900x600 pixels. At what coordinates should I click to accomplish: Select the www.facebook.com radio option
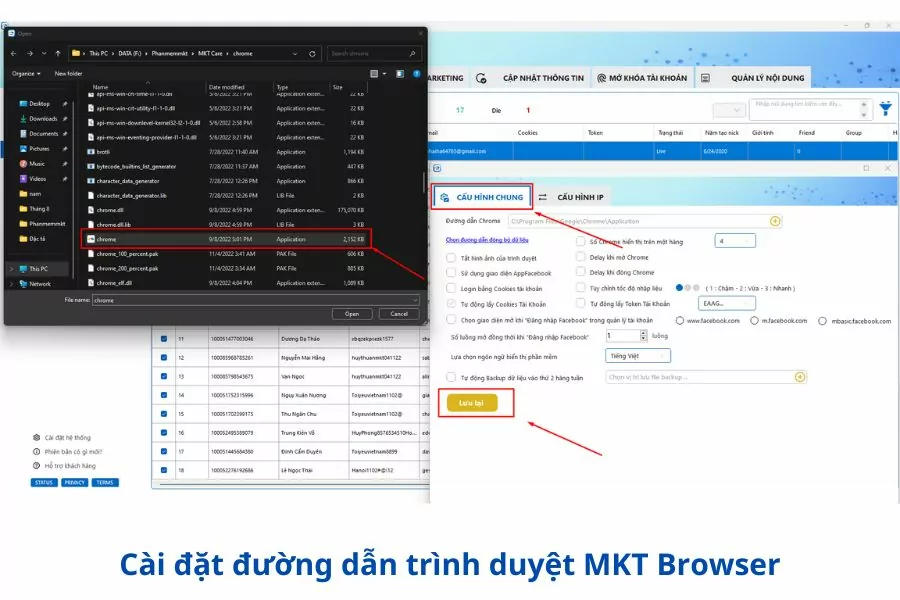680,321
